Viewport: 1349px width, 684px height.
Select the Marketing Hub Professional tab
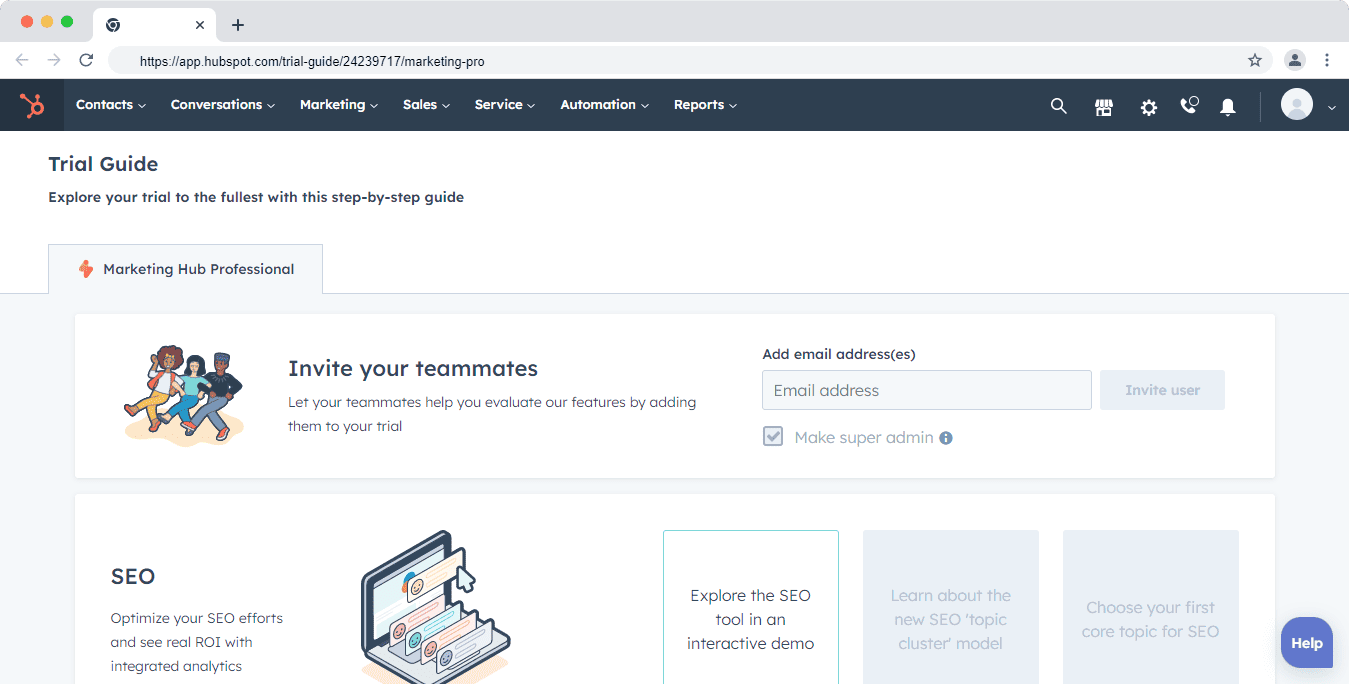point(186,269)
